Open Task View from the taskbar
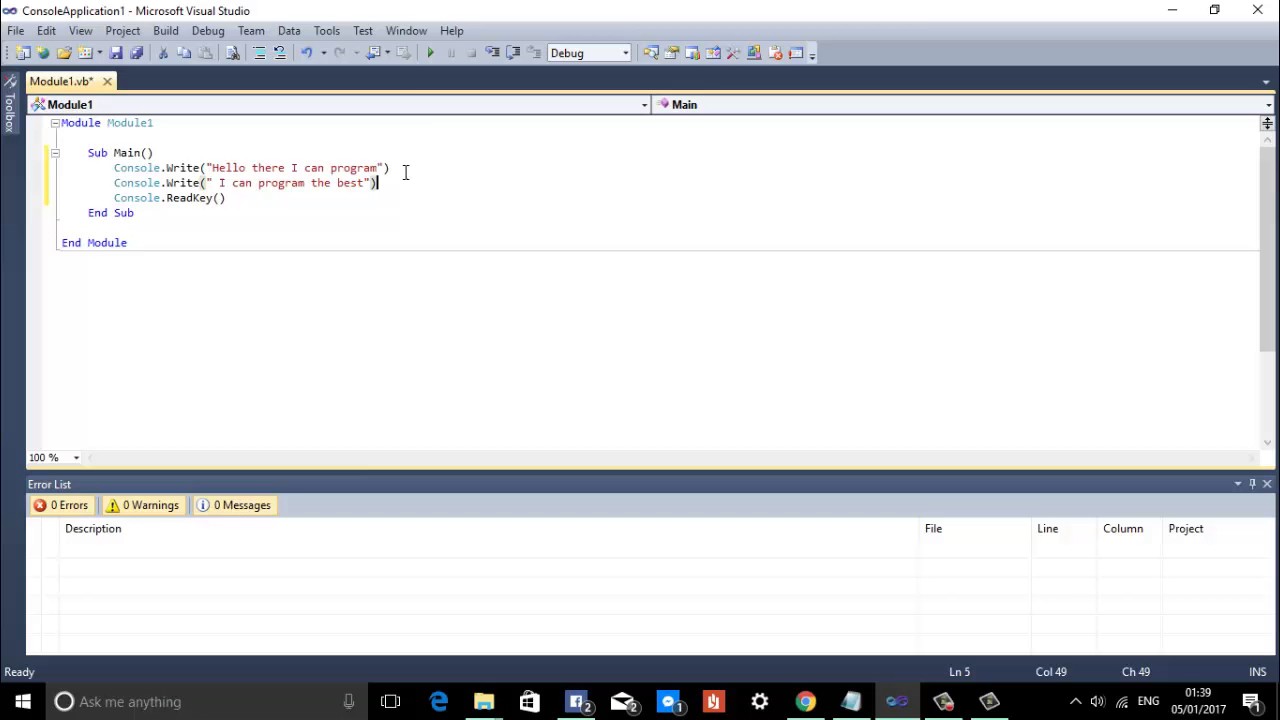Image resolution: width=1280 pixels, height=720 pixels. (391, 701)
